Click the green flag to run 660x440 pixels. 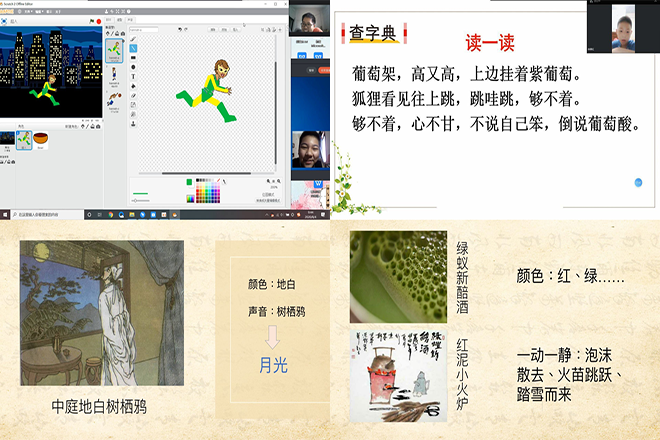91,20
